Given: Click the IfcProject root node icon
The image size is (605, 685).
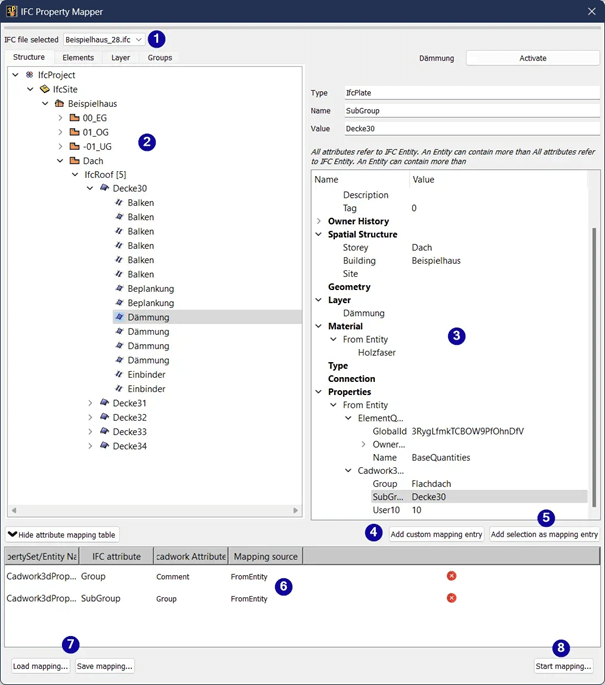Looking at the screenshot, I should 29,75.
